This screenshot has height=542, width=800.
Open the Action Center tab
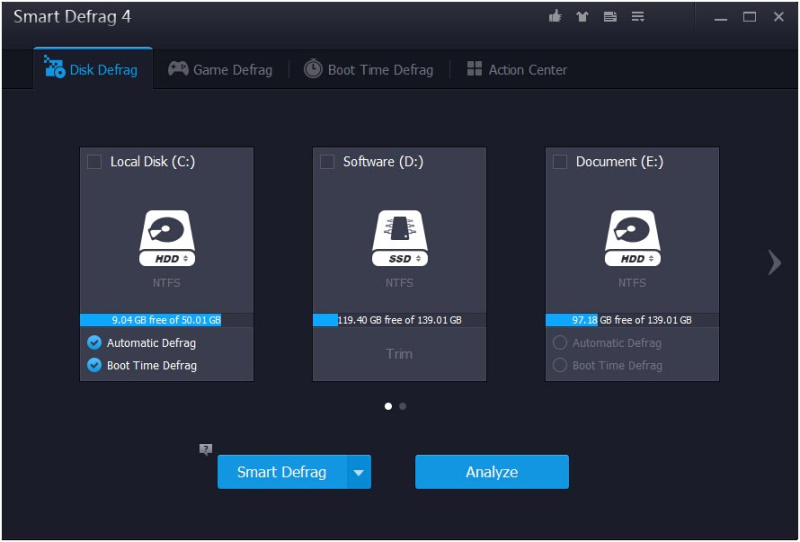517,69
